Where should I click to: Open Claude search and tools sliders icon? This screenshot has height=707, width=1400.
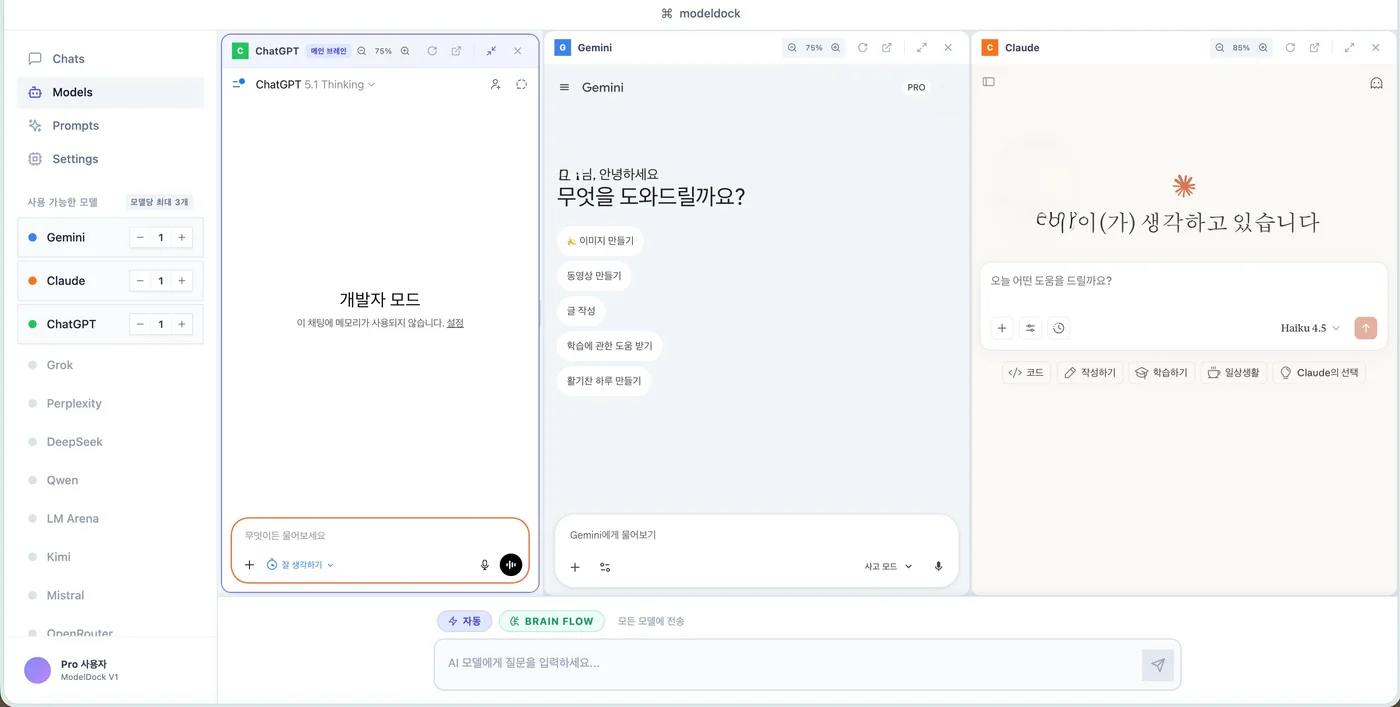coord(1030,328)
